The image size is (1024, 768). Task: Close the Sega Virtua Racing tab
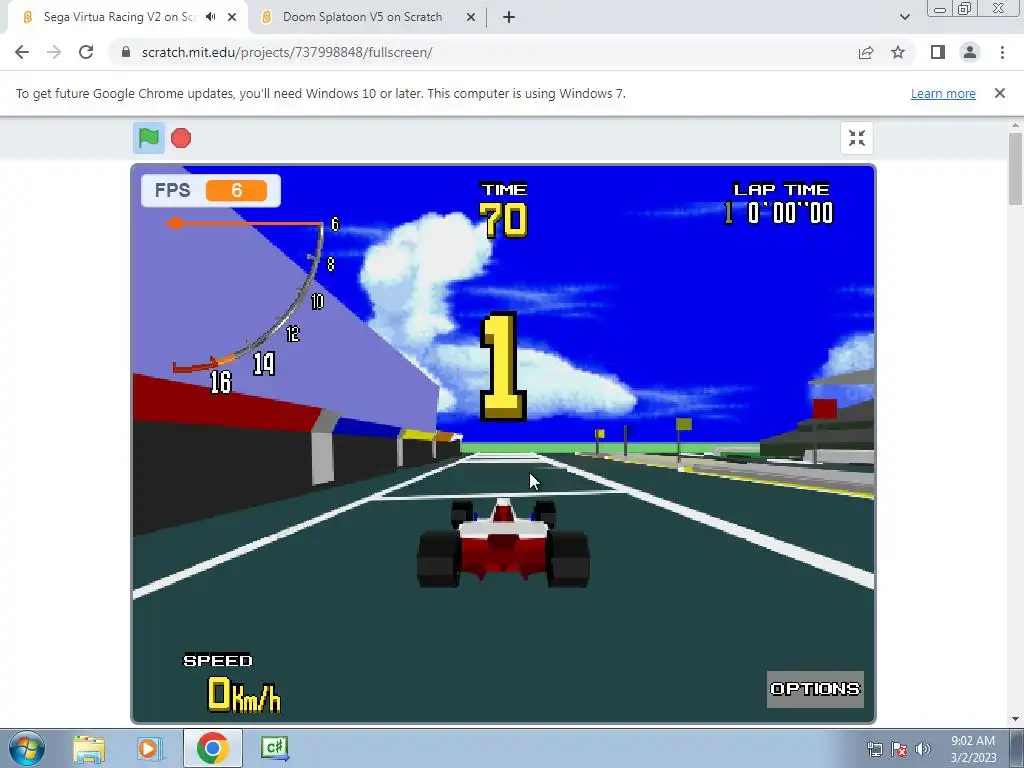point(232,17)
